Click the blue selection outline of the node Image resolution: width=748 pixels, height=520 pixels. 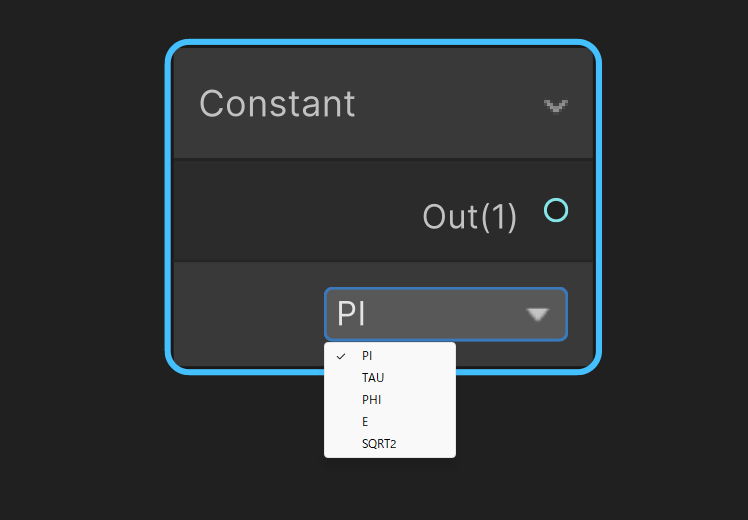168,205
